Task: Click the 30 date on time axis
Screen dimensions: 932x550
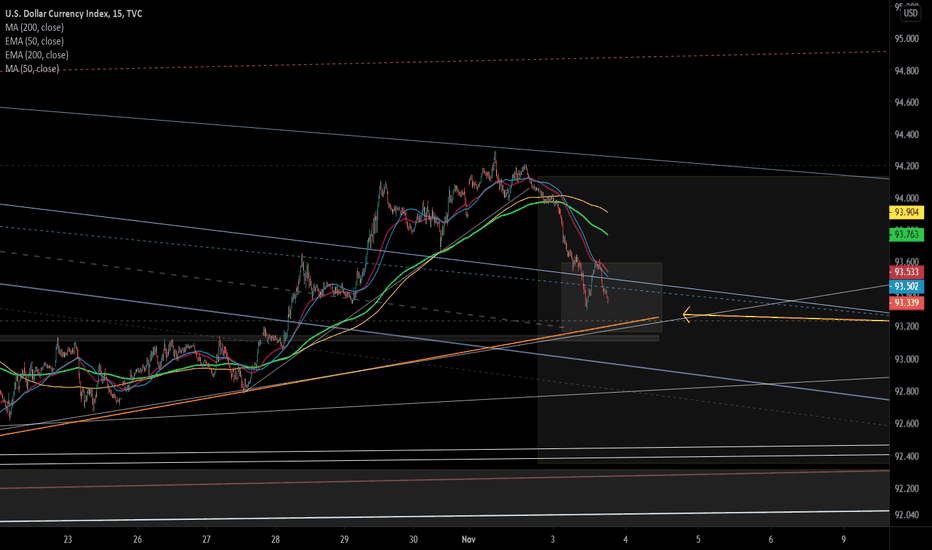Action: point(413,539)
